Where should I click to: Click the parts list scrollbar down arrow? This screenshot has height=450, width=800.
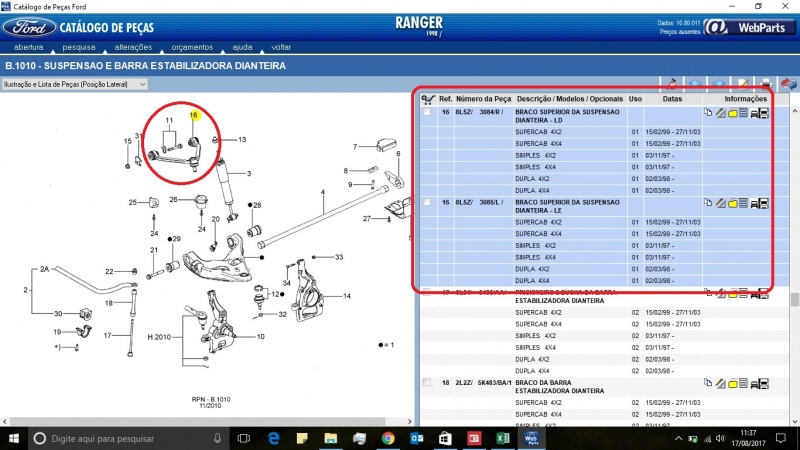pyautogui.click(x=794, y=421)
